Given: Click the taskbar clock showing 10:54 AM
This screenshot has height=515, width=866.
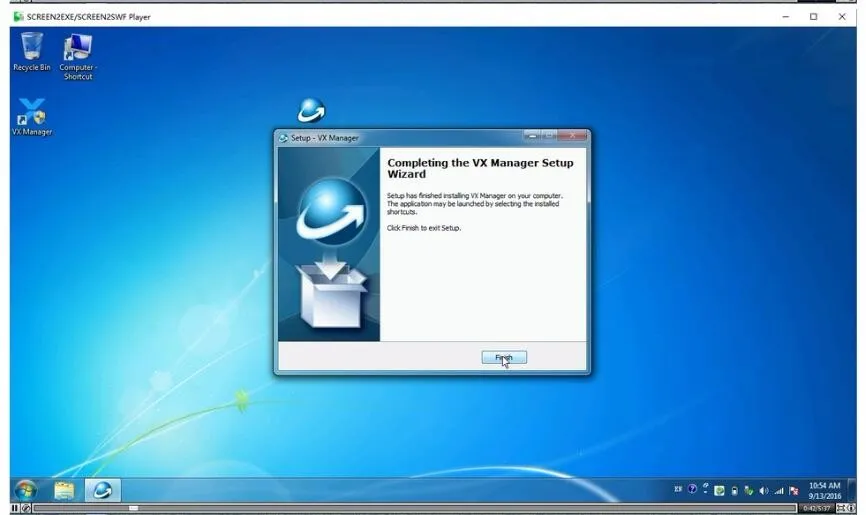Looking at the screenshot, I should 824,491.
